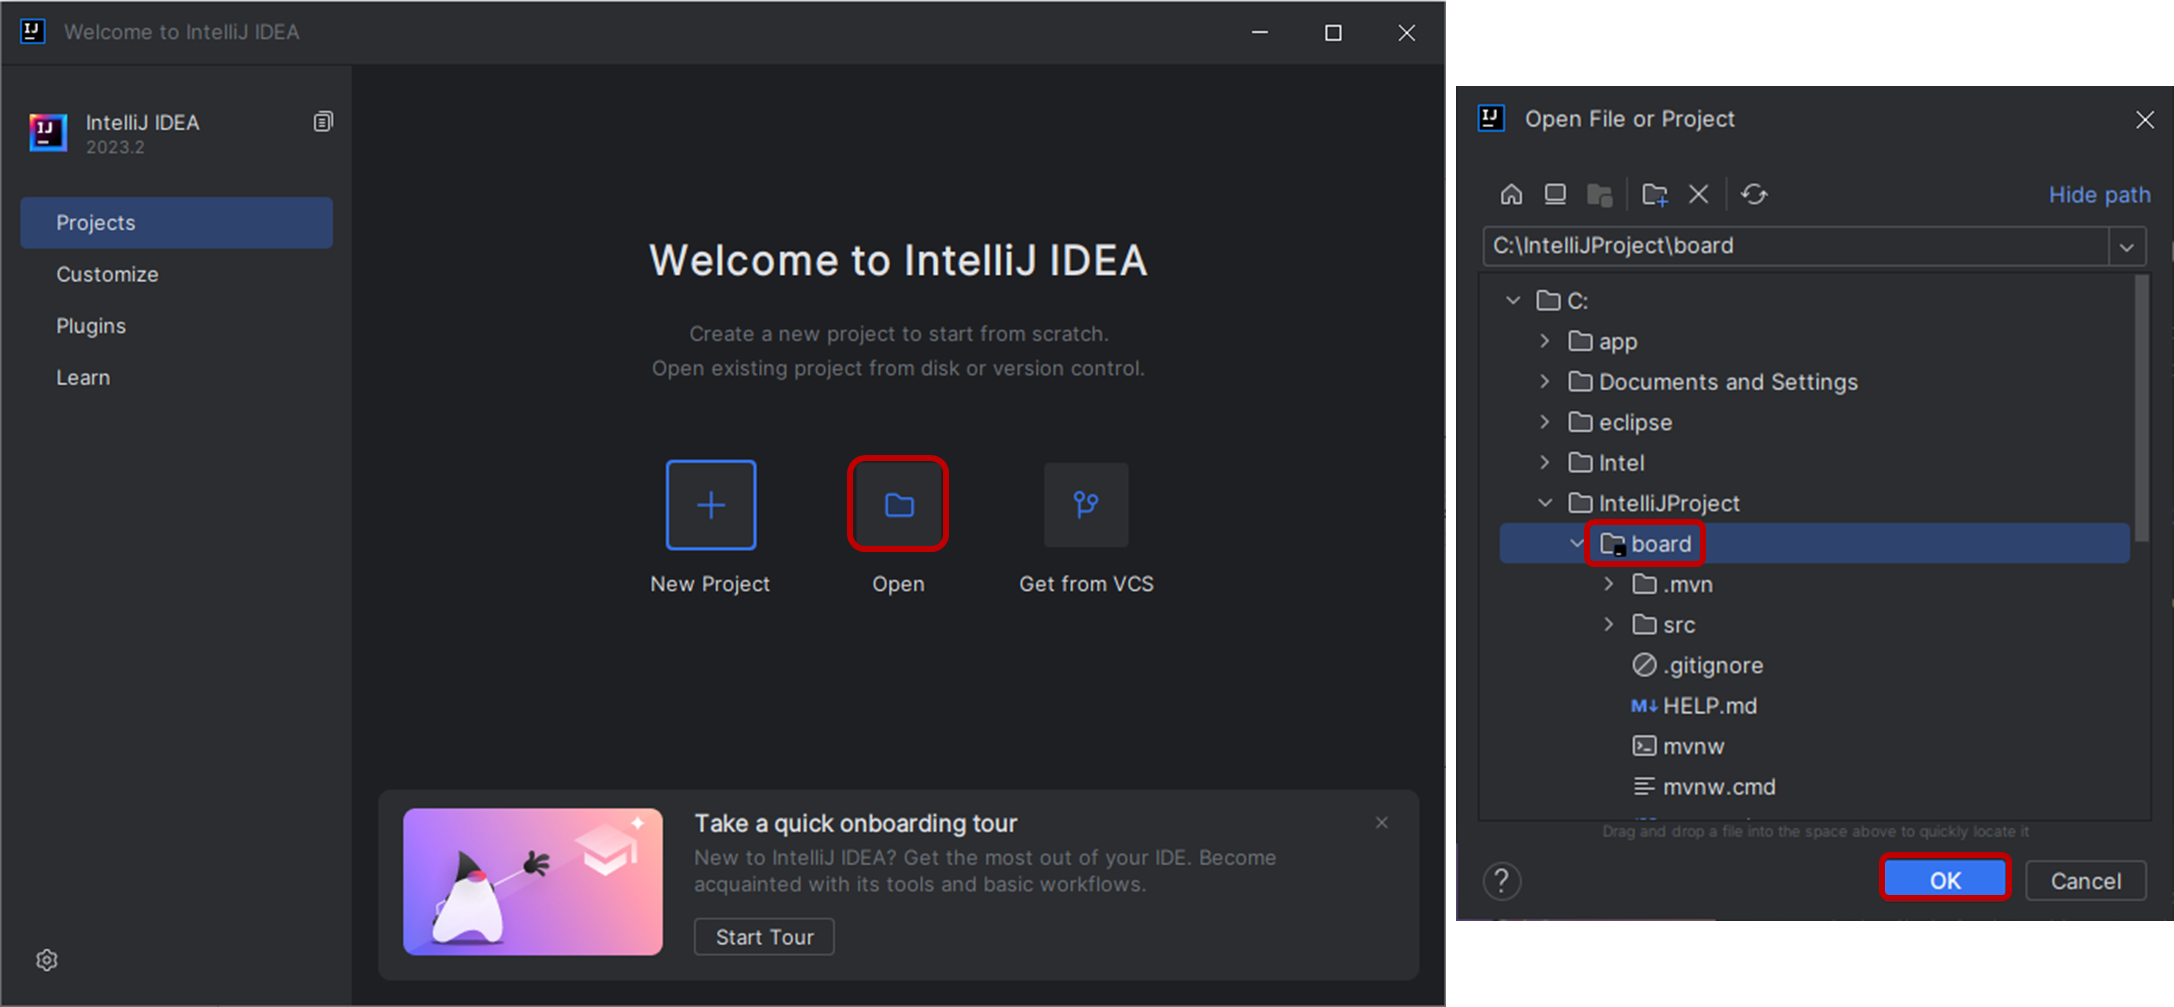Select the Desktop directory icon

coord(1555,193)
